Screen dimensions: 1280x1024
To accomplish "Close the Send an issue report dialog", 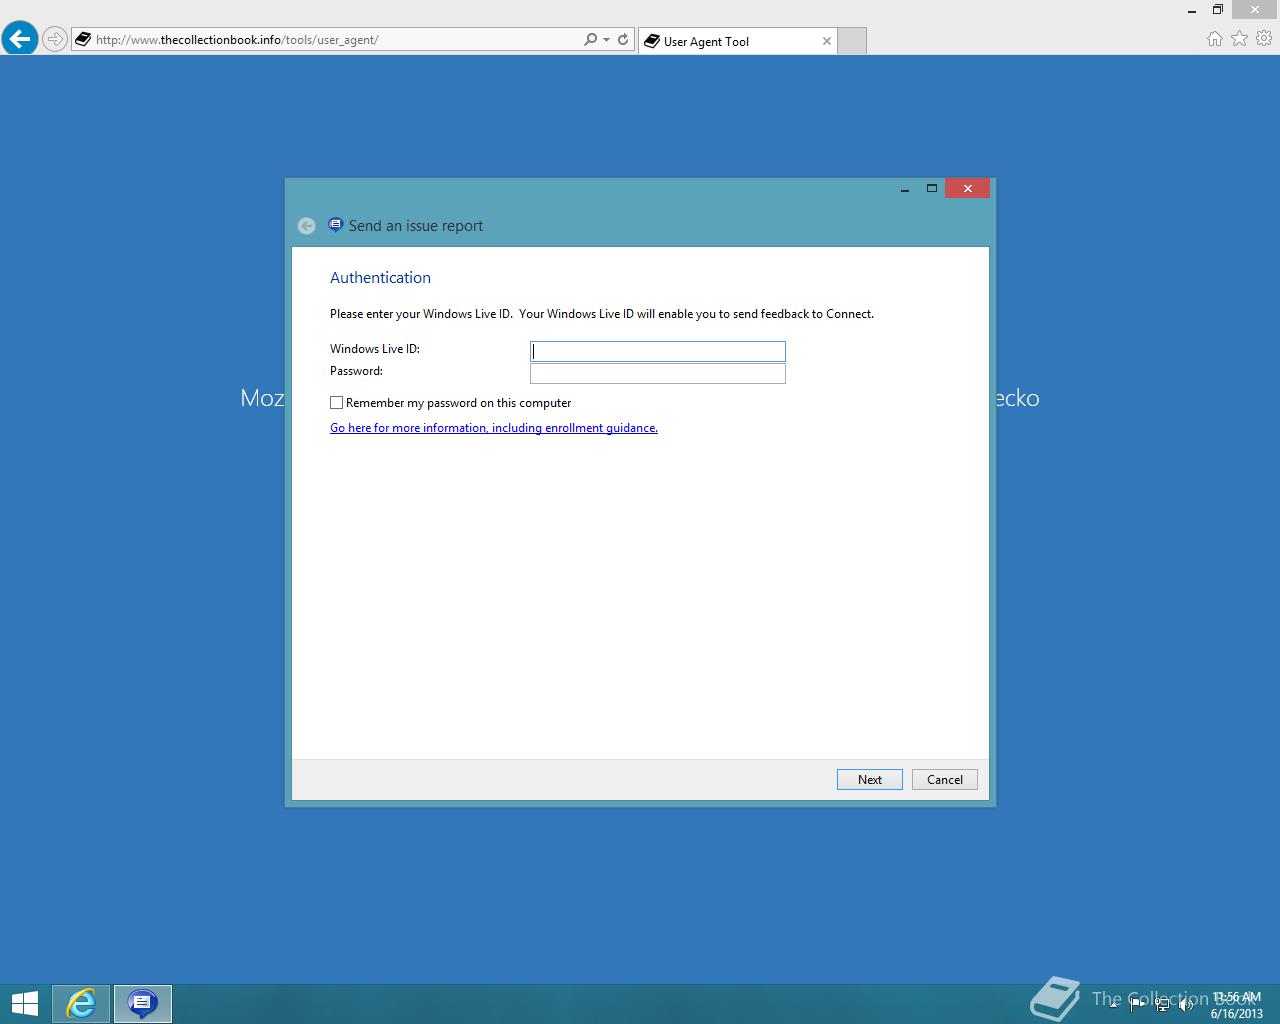I will [967, 189].
